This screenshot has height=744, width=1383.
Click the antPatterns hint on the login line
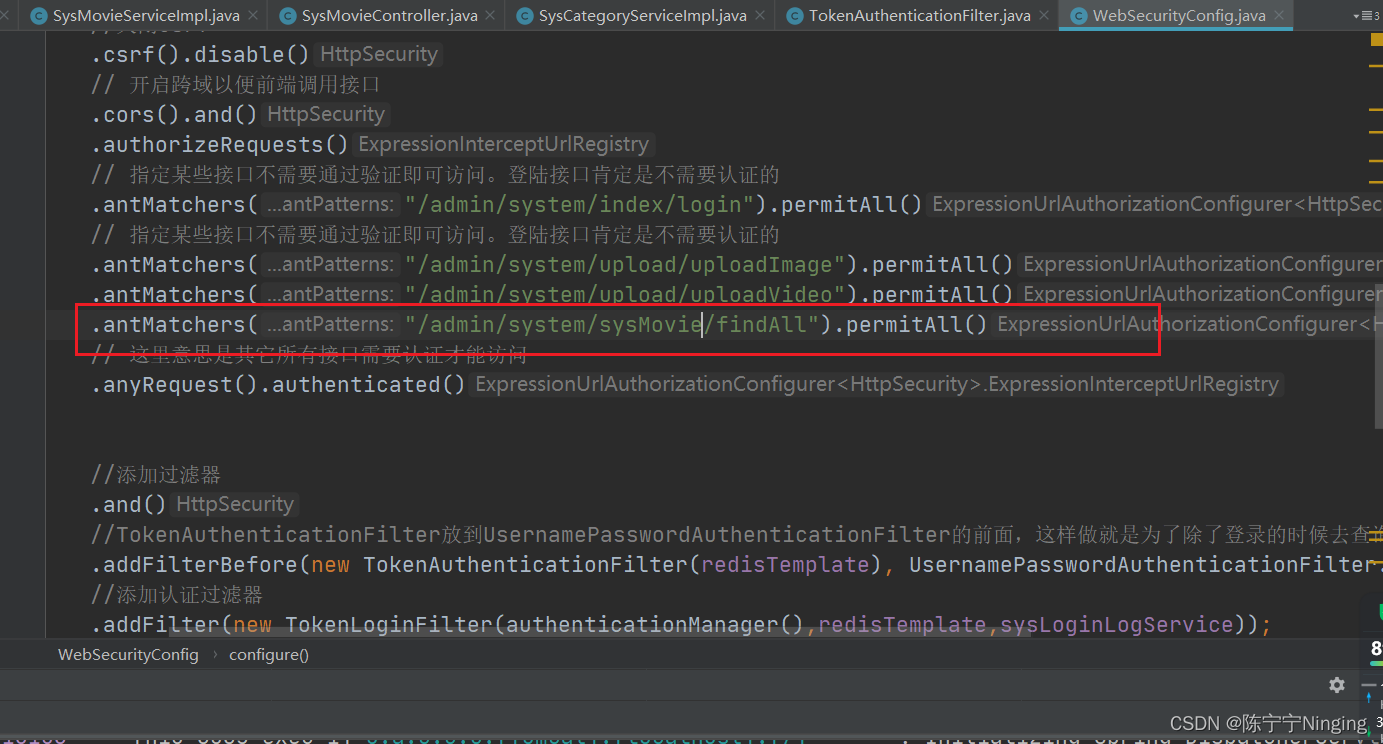331,205
